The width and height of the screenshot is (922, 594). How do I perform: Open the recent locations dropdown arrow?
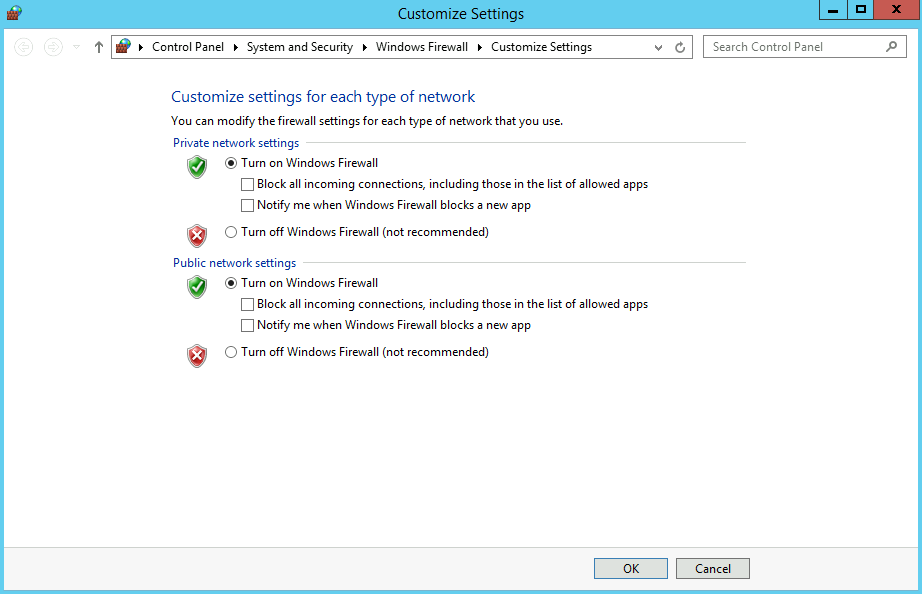click(x=76, y=47)
